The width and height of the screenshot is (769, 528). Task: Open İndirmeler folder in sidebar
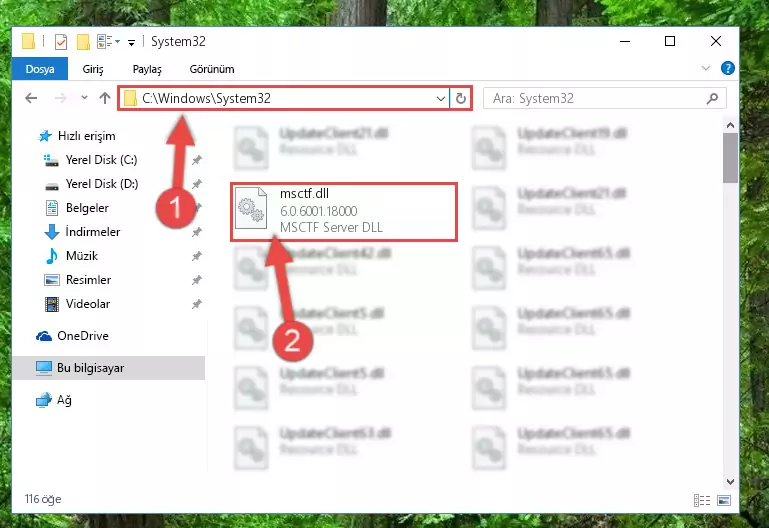click(93, 232)
